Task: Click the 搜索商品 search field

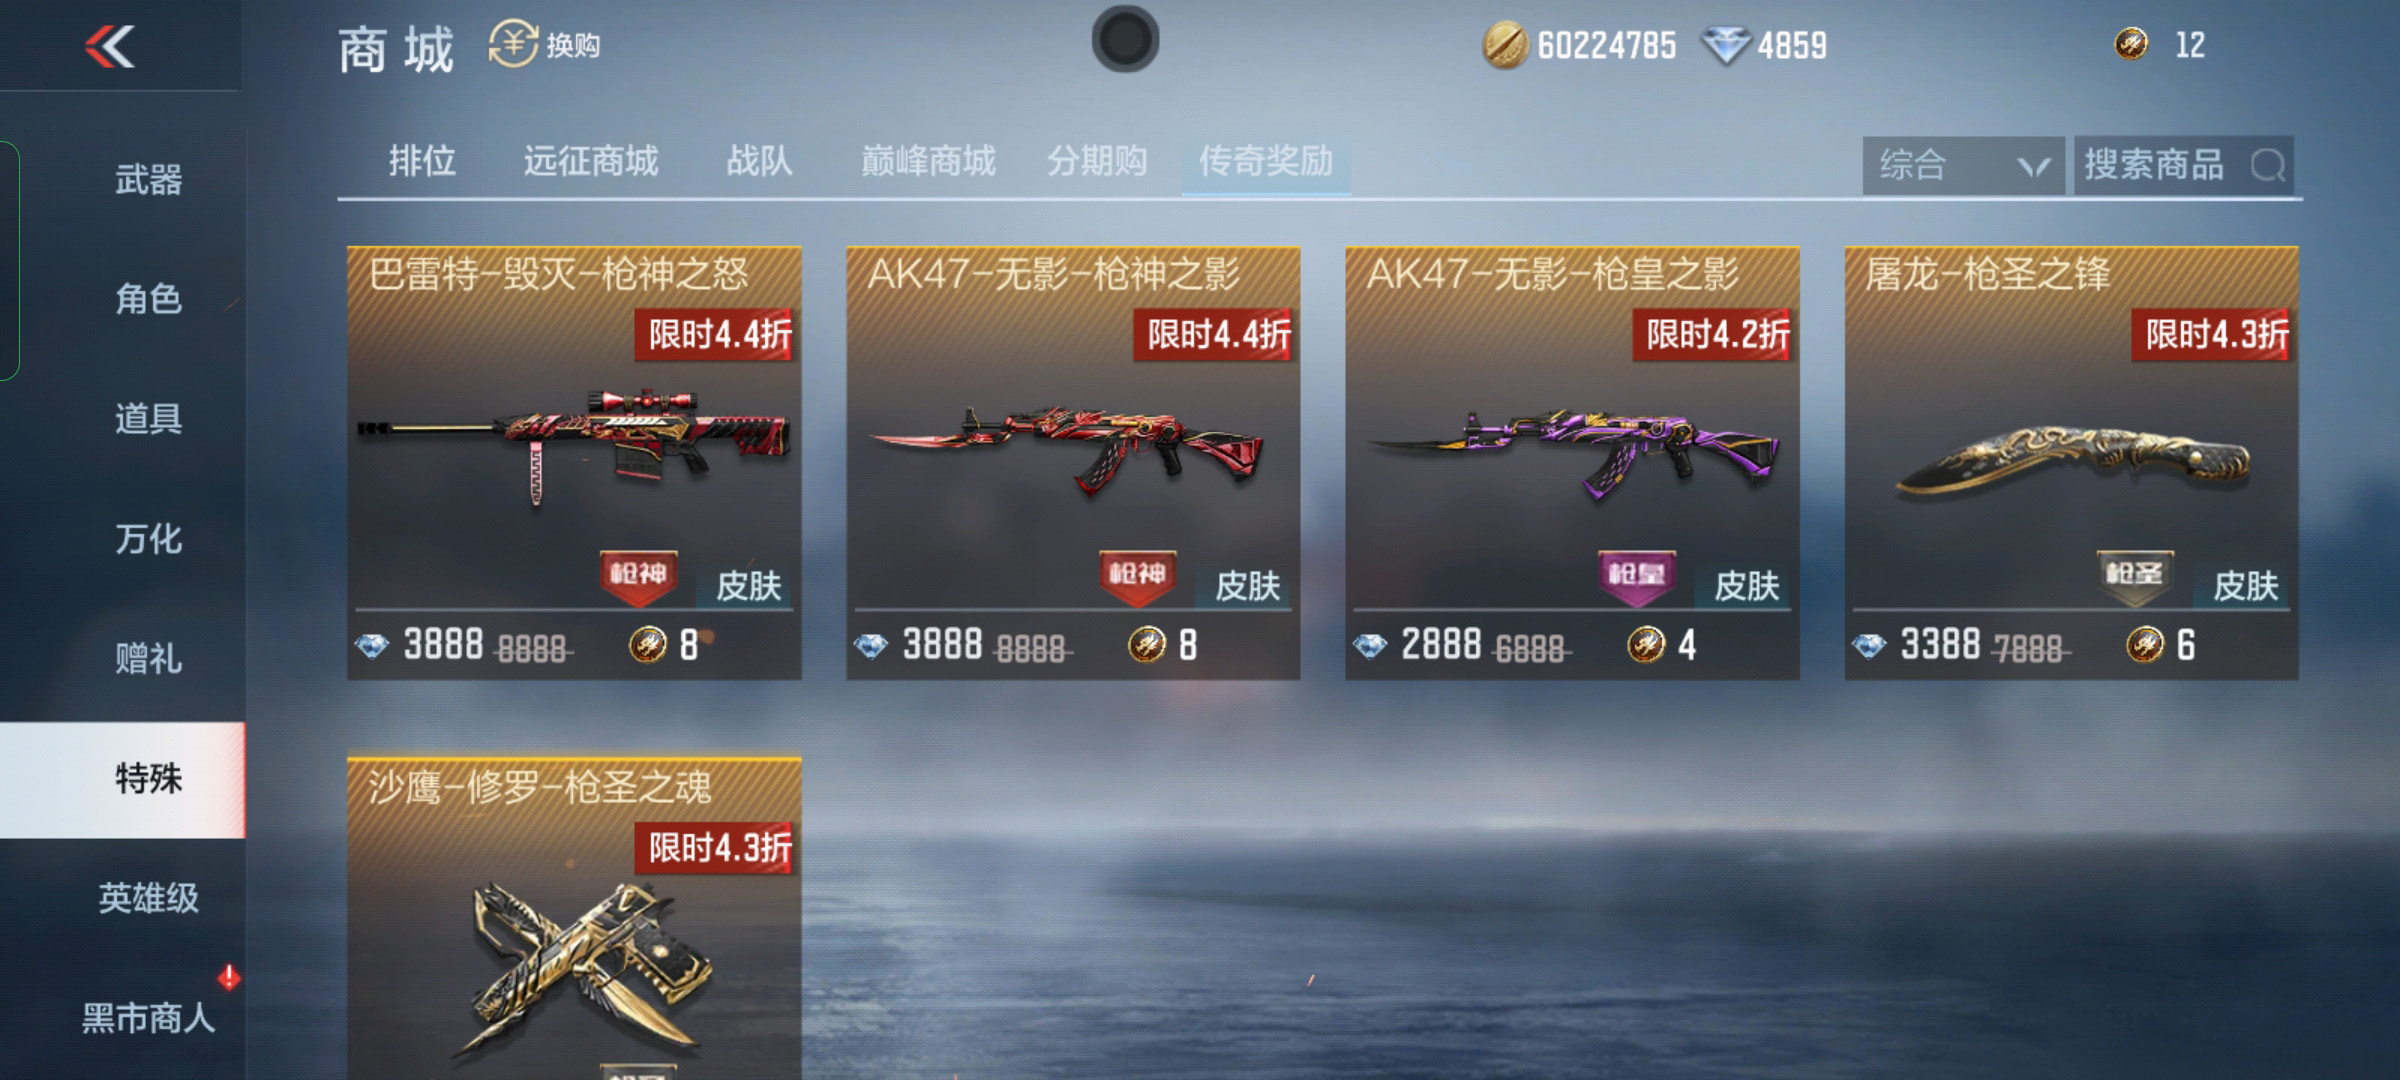Action: pos(2184,166)
